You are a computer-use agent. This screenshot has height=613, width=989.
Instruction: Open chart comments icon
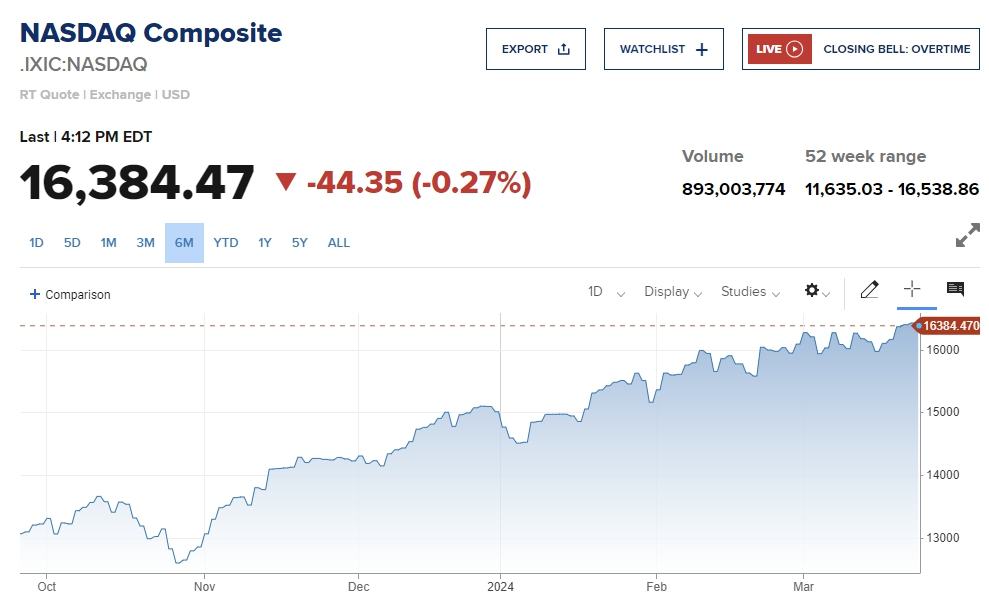click(955, 290)
